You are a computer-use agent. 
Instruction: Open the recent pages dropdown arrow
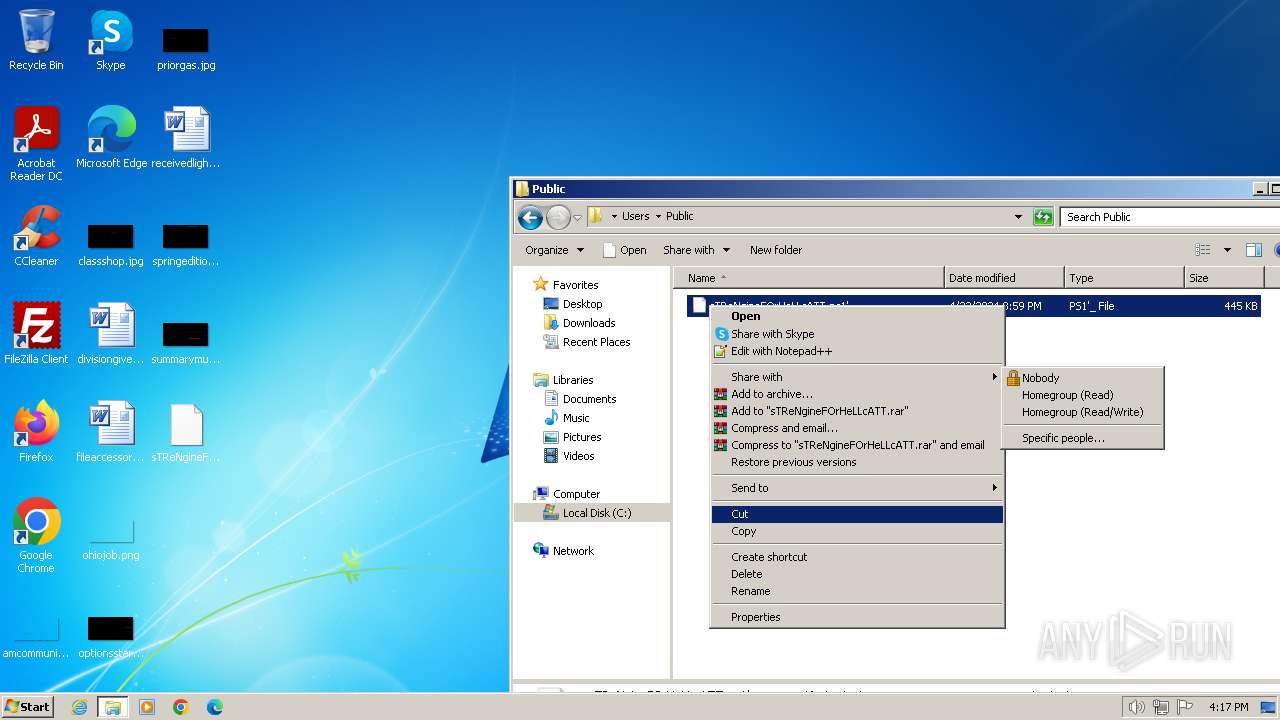pos(577,217)
